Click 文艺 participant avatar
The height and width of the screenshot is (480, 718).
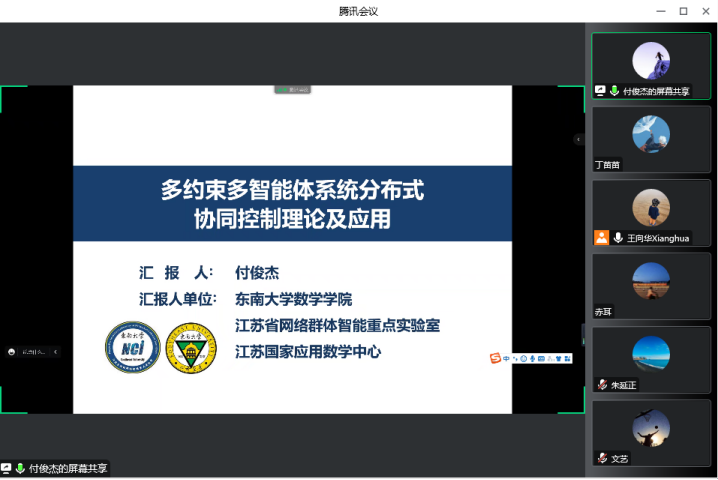pyautogui.click(x=651, y=428)
